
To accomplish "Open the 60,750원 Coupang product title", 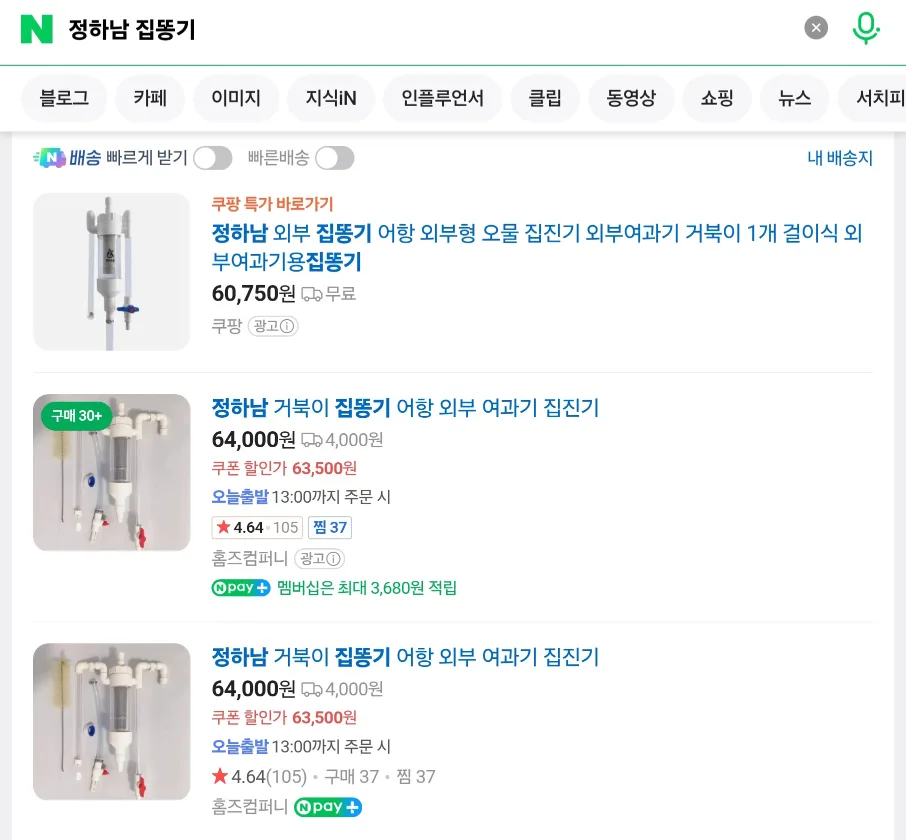I will [537, 247].
